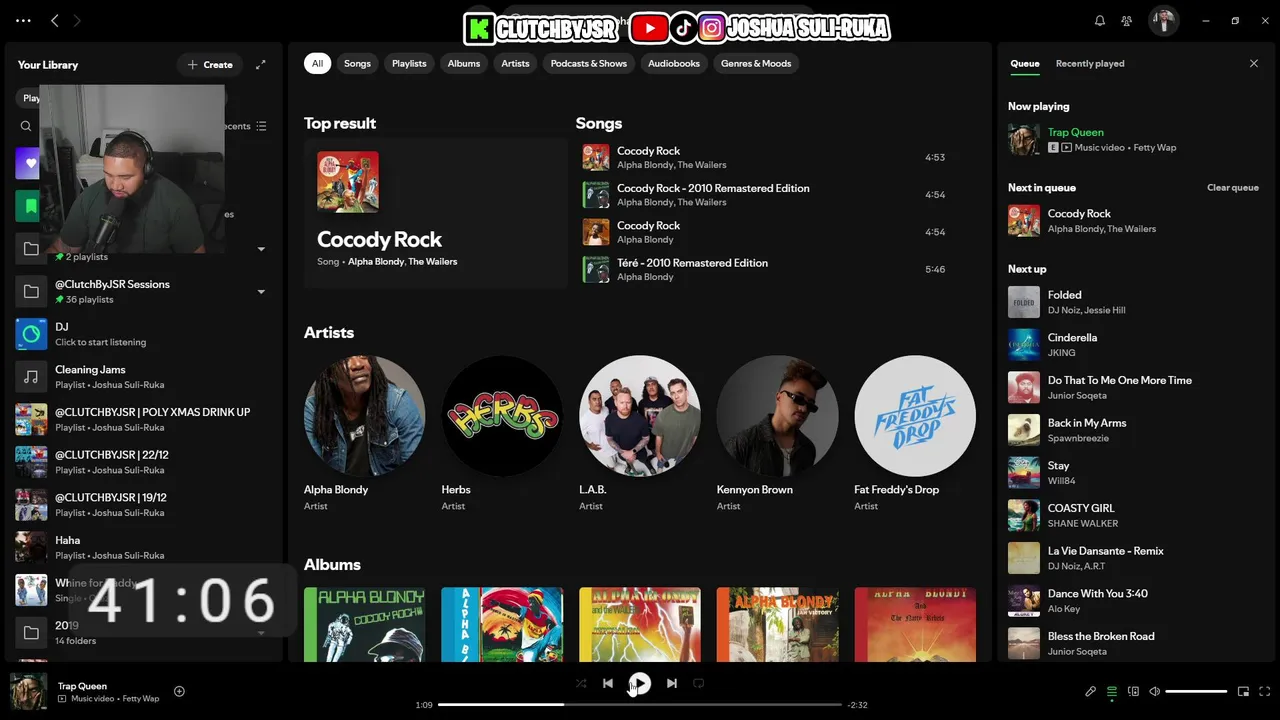Open the @CLUTCHBYJSR | 22/12 playlist
1280x720 pixels.
click(144, 462)
